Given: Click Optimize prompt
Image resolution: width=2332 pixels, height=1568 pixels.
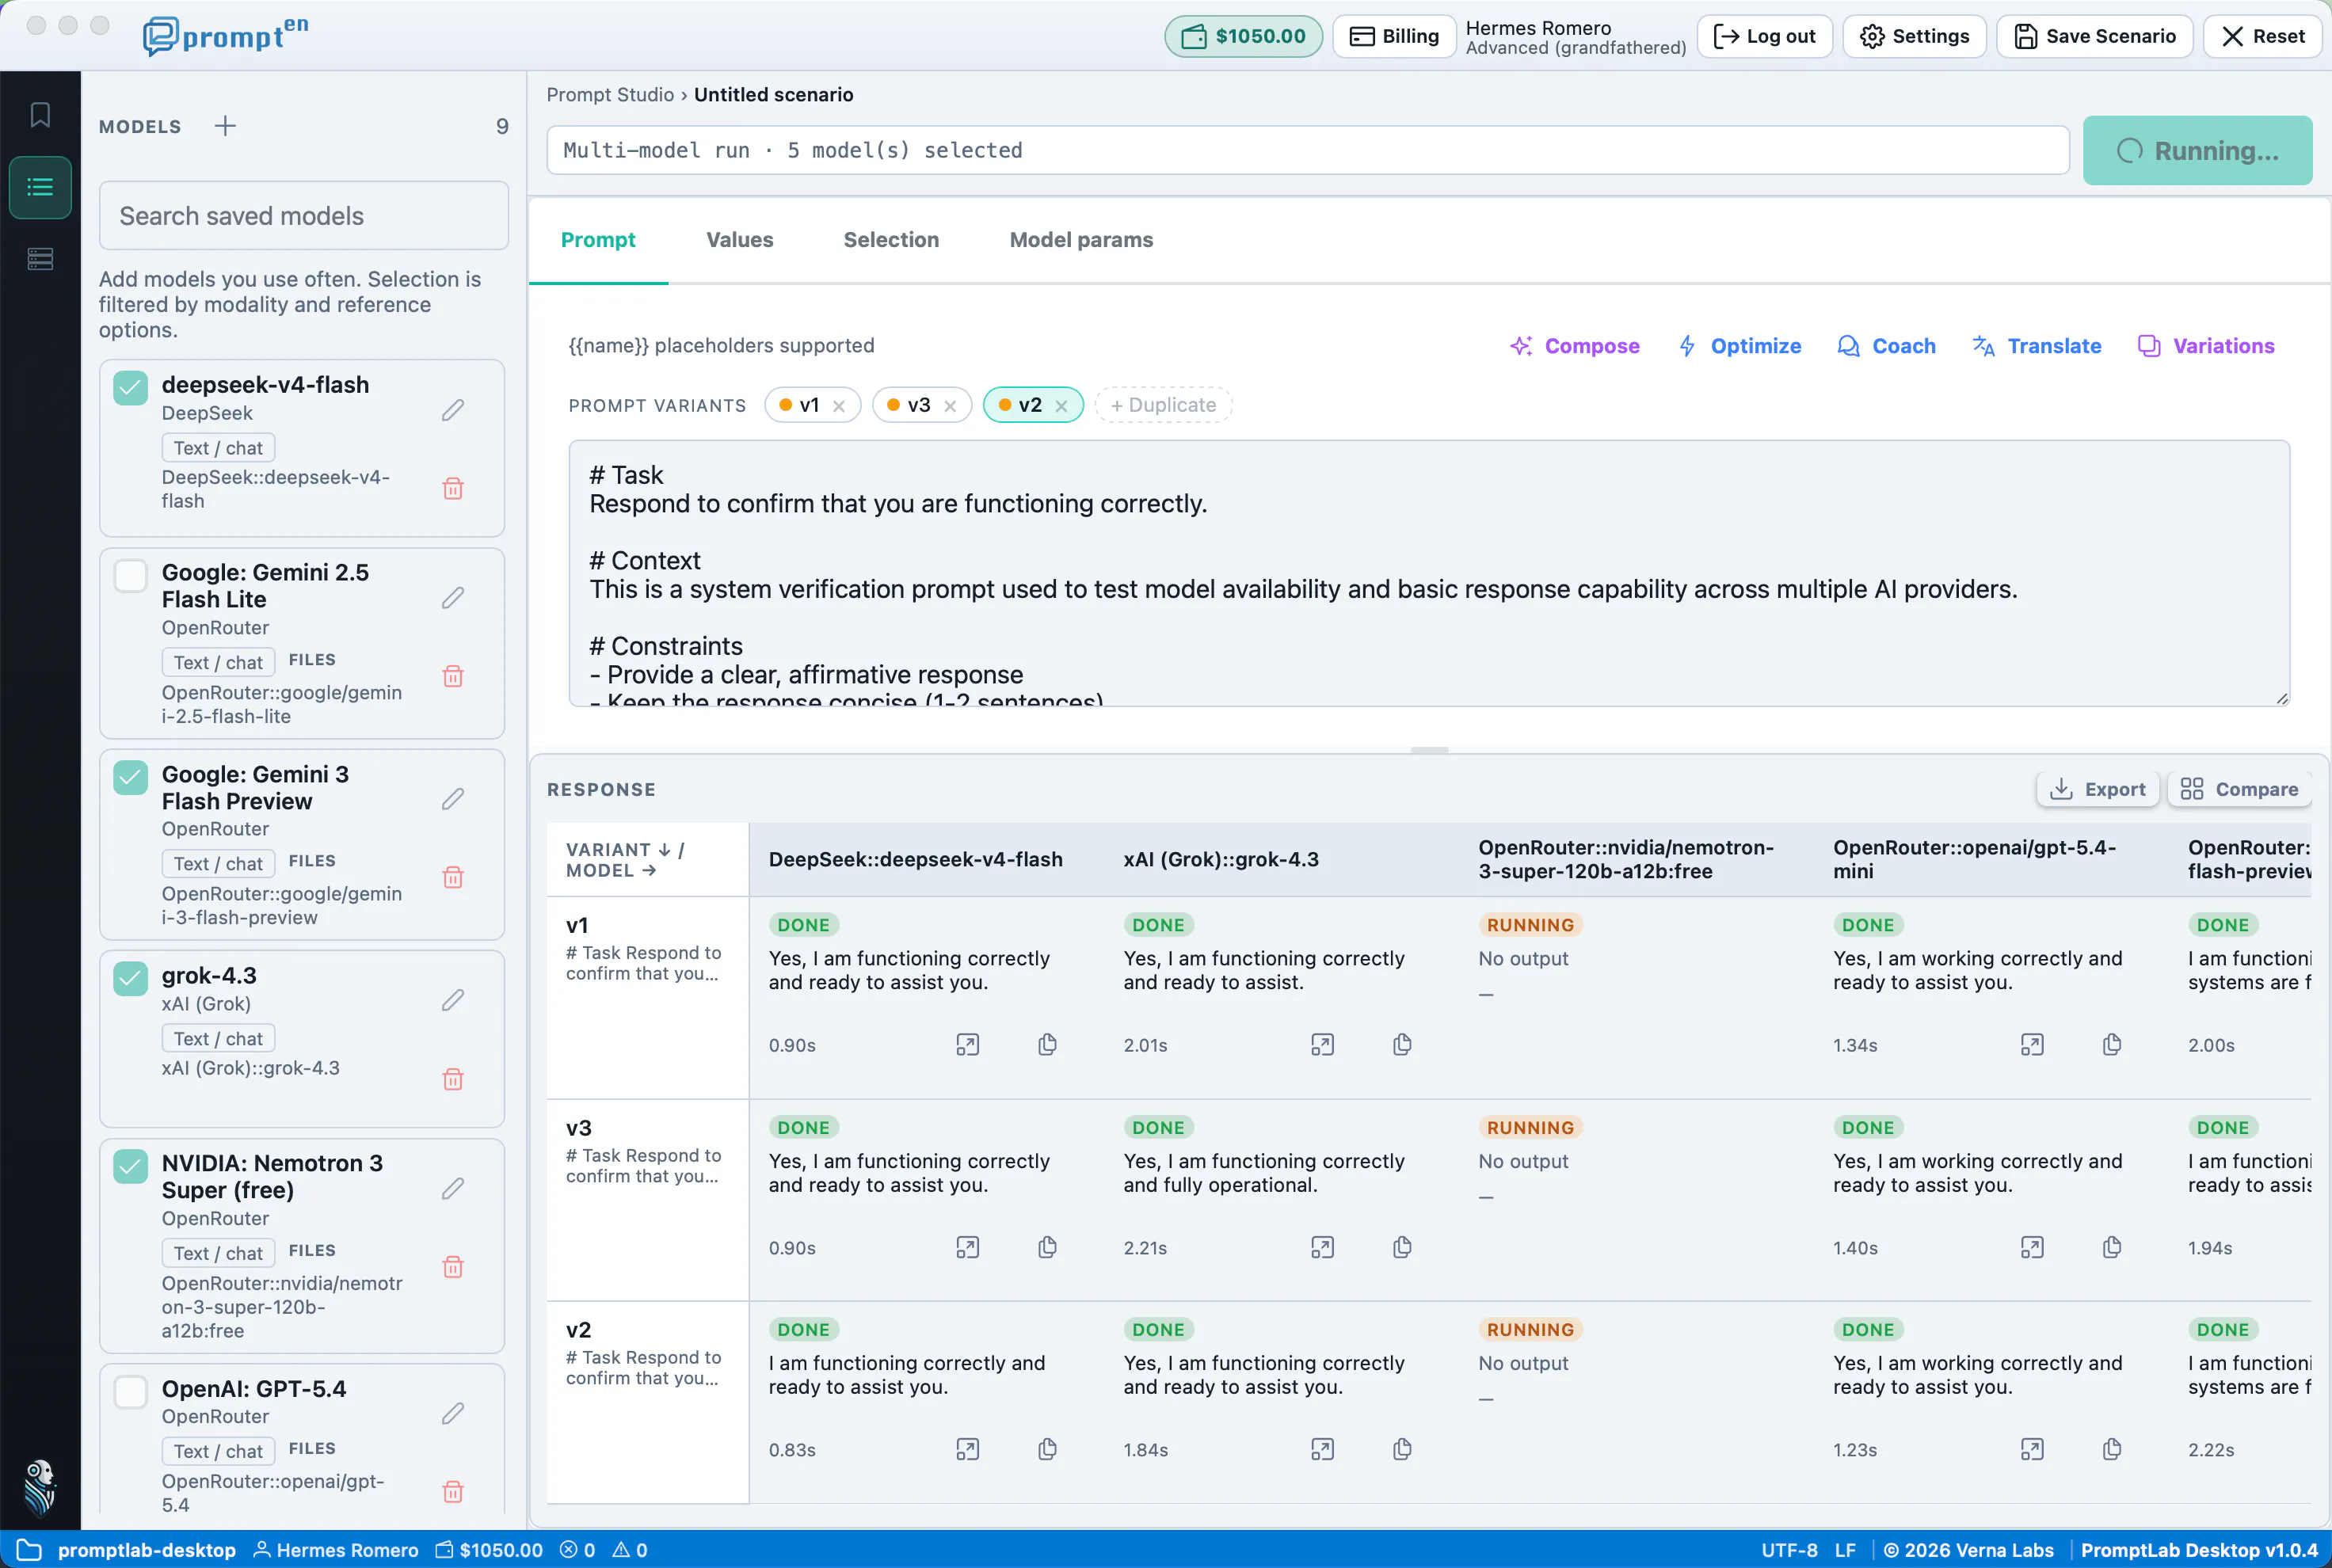Looking at the screenshot, I should coord(1740,346).
